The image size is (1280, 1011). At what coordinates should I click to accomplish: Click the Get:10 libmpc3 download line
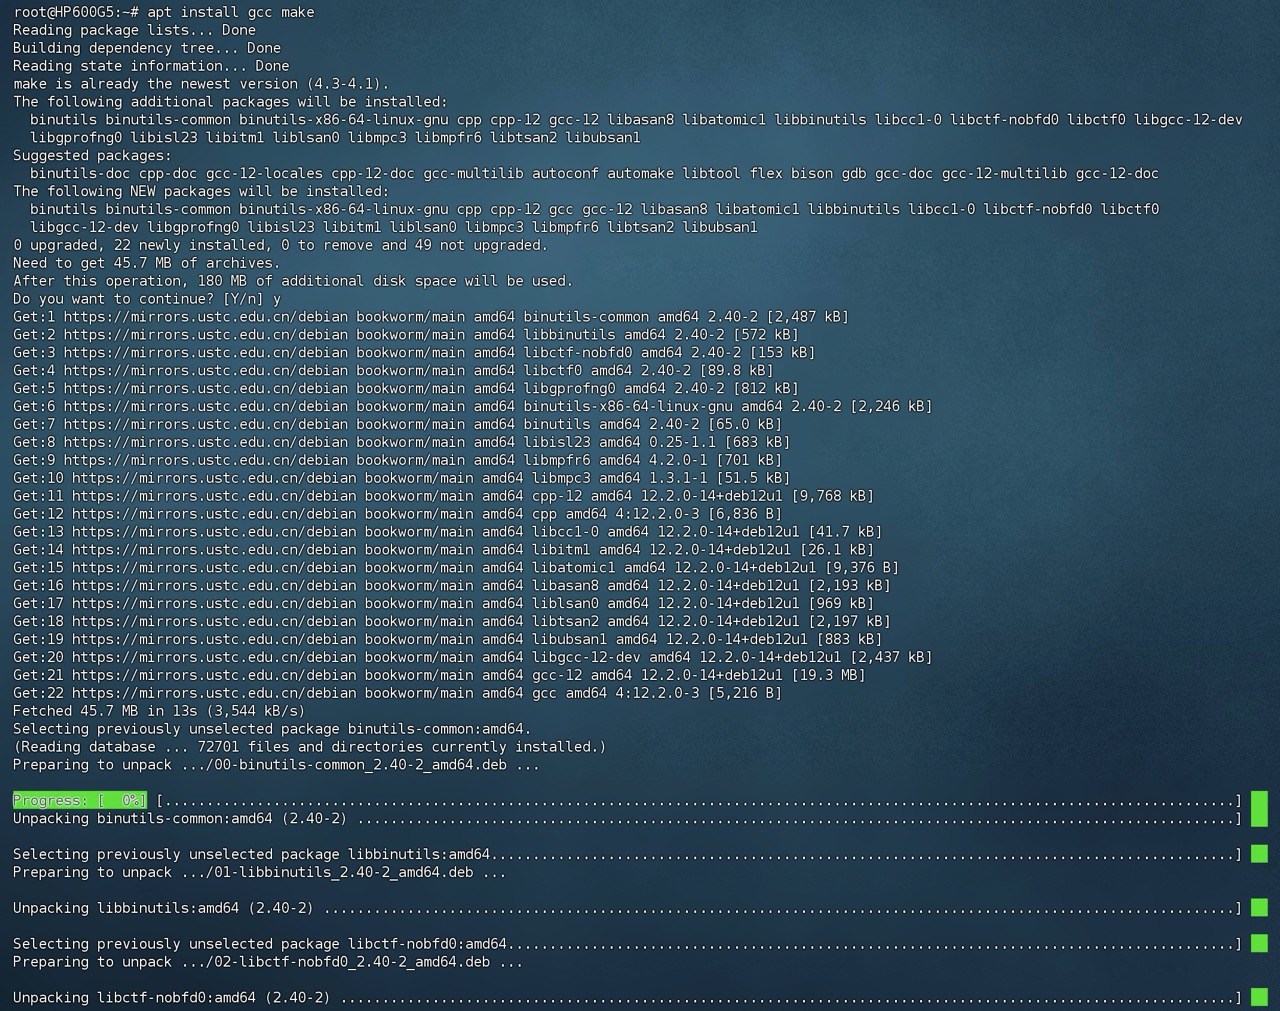pos(402,478)
